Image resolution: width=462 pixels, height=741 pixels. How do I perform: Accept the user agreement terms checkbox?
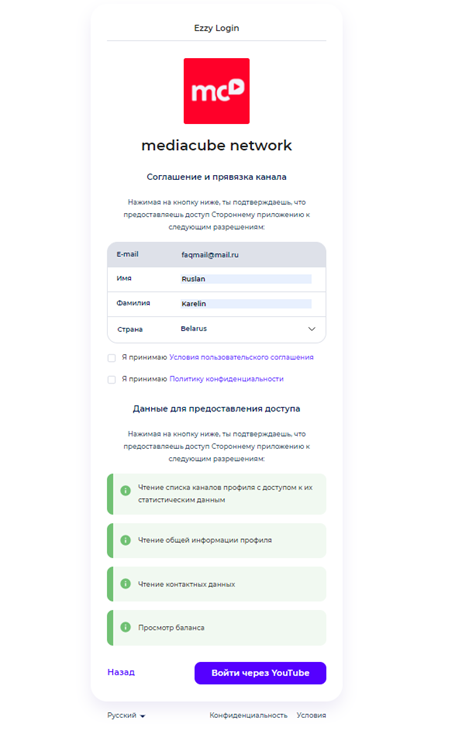click(111, 358)
